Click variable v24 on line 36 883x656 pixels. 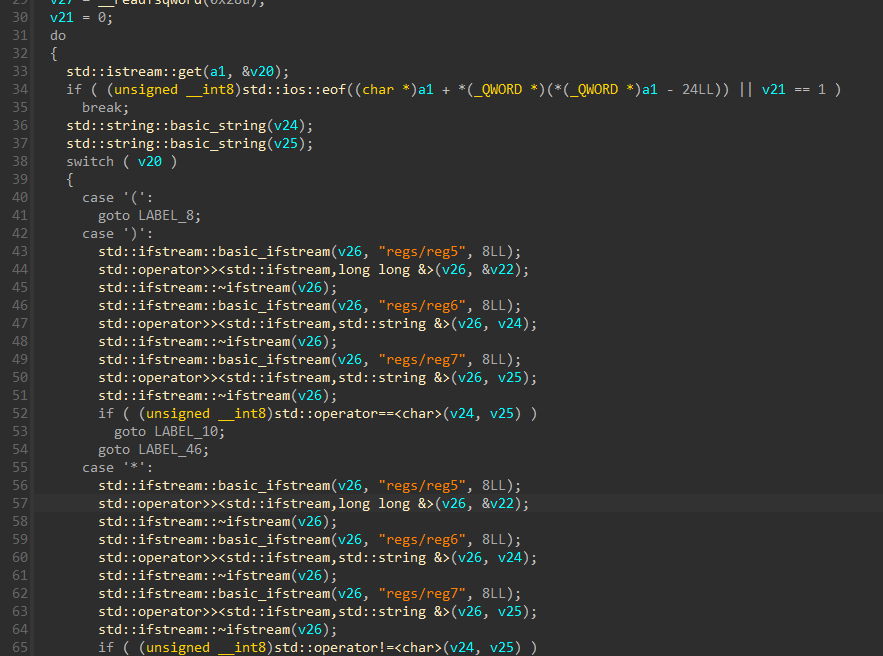point(286,126)
